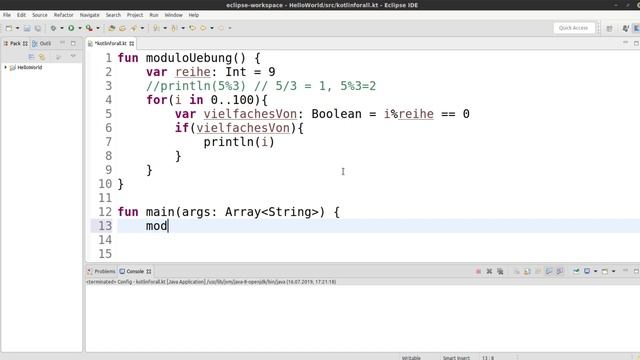The height and width of the screenshot is (360, 640).
Task: Toggle Show Console on Standard Out change
Action: (x=549, y=271)
